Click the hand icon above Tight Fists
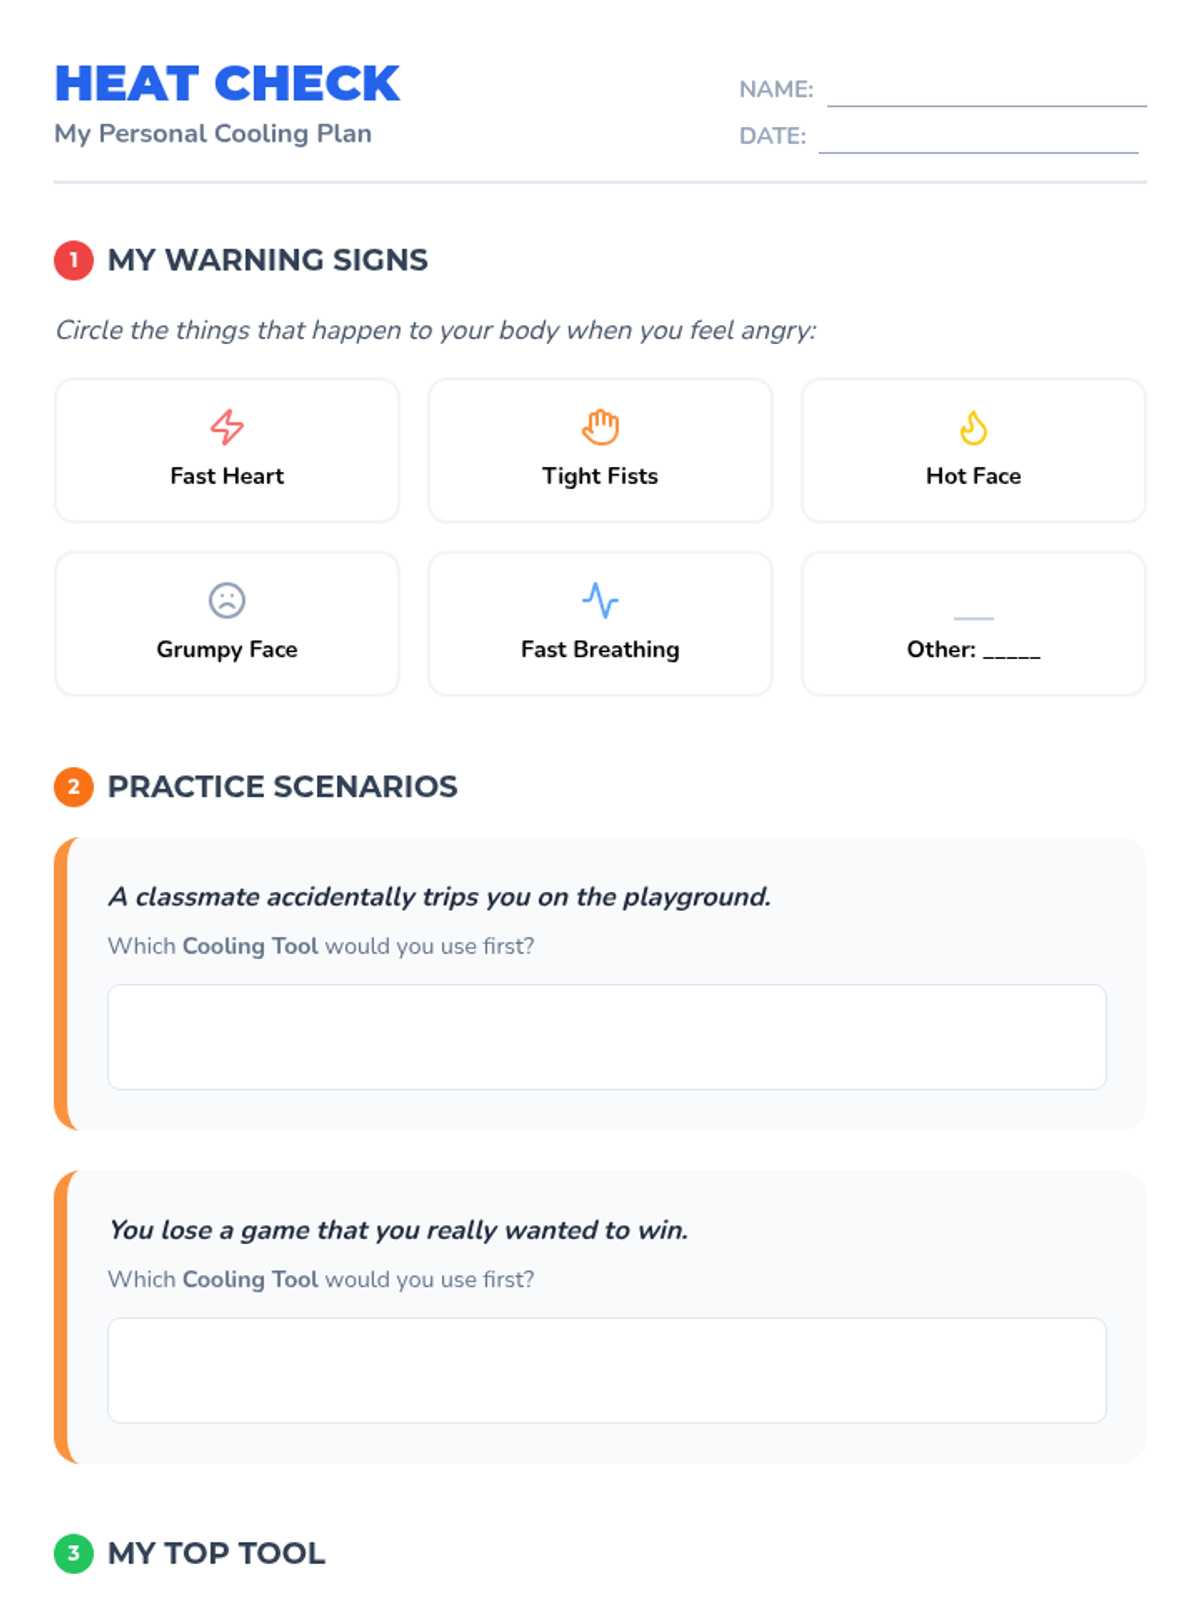The image size is (1200, 1600). 600,427
